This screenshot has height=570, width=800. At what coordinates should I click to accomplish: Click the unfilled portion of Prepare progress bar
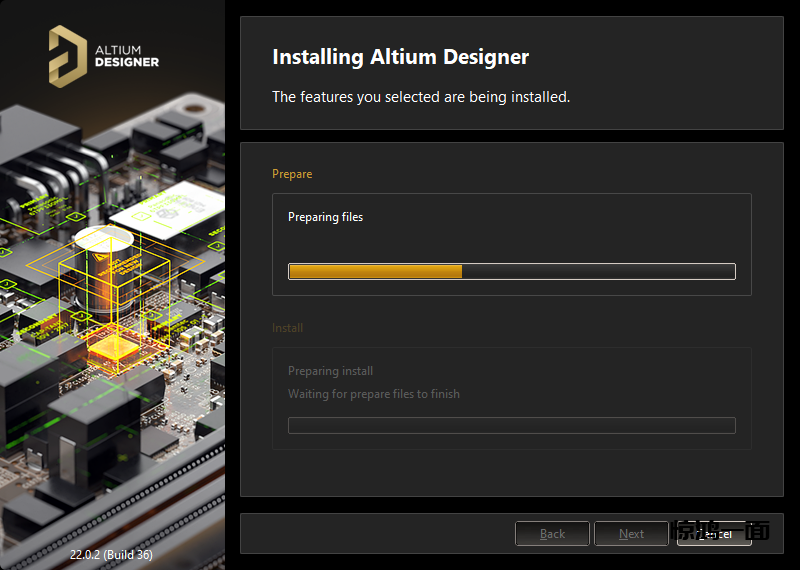(598, 271)
